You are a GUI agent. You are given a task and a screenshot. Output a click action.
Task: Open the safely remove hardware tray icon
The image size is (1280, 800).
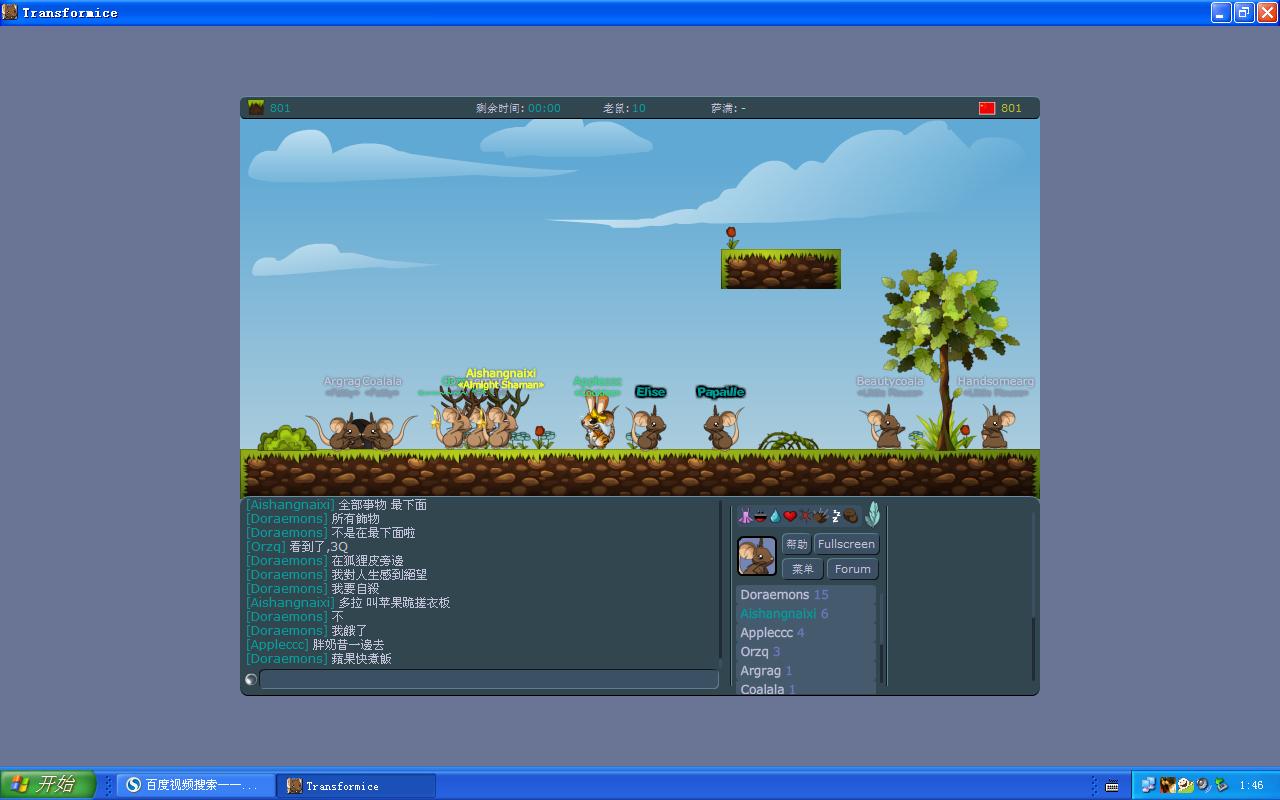[1221, 786]
